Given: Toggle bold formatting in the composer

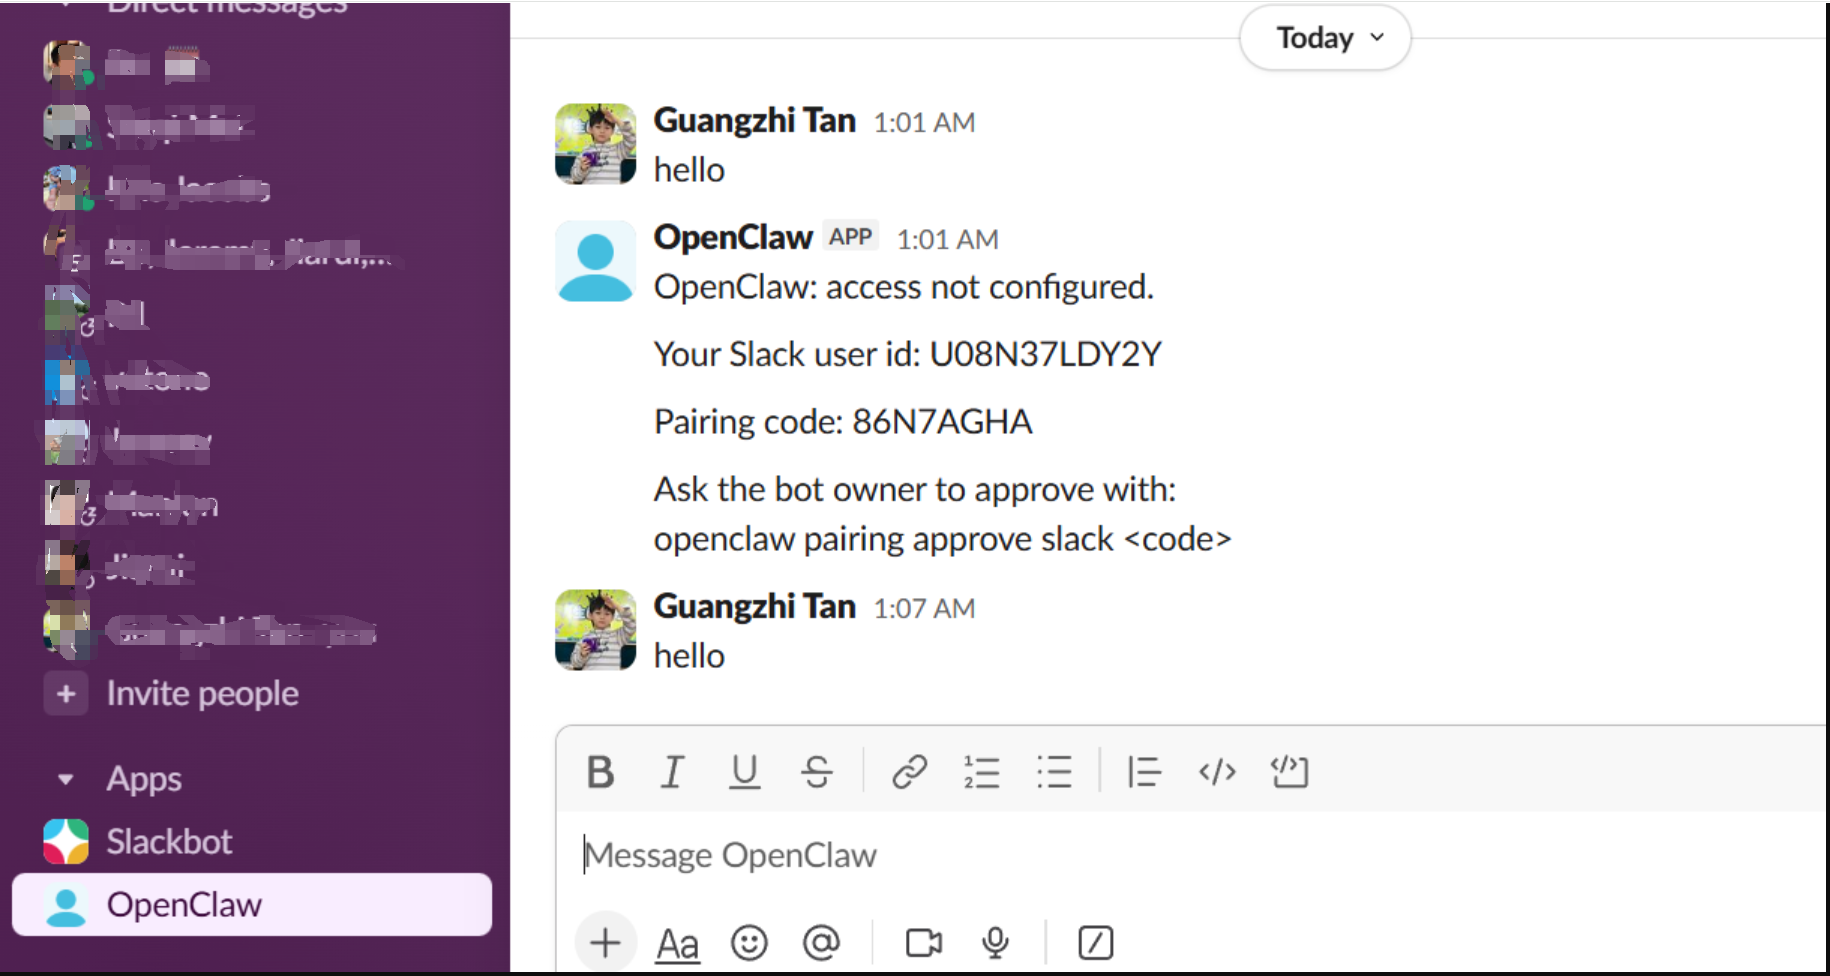Looking at the screenshot, I should [x=600, y=772].
